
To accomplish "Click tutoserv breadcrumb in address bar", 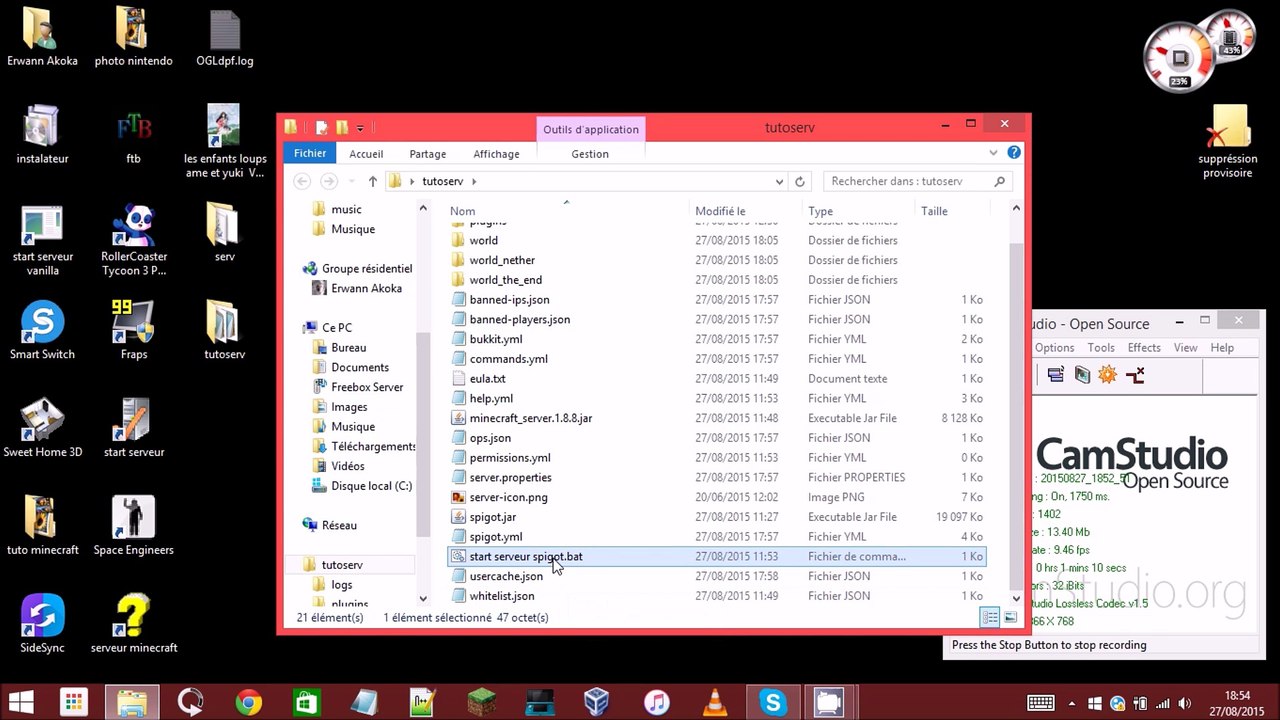I will click(442, 182).
